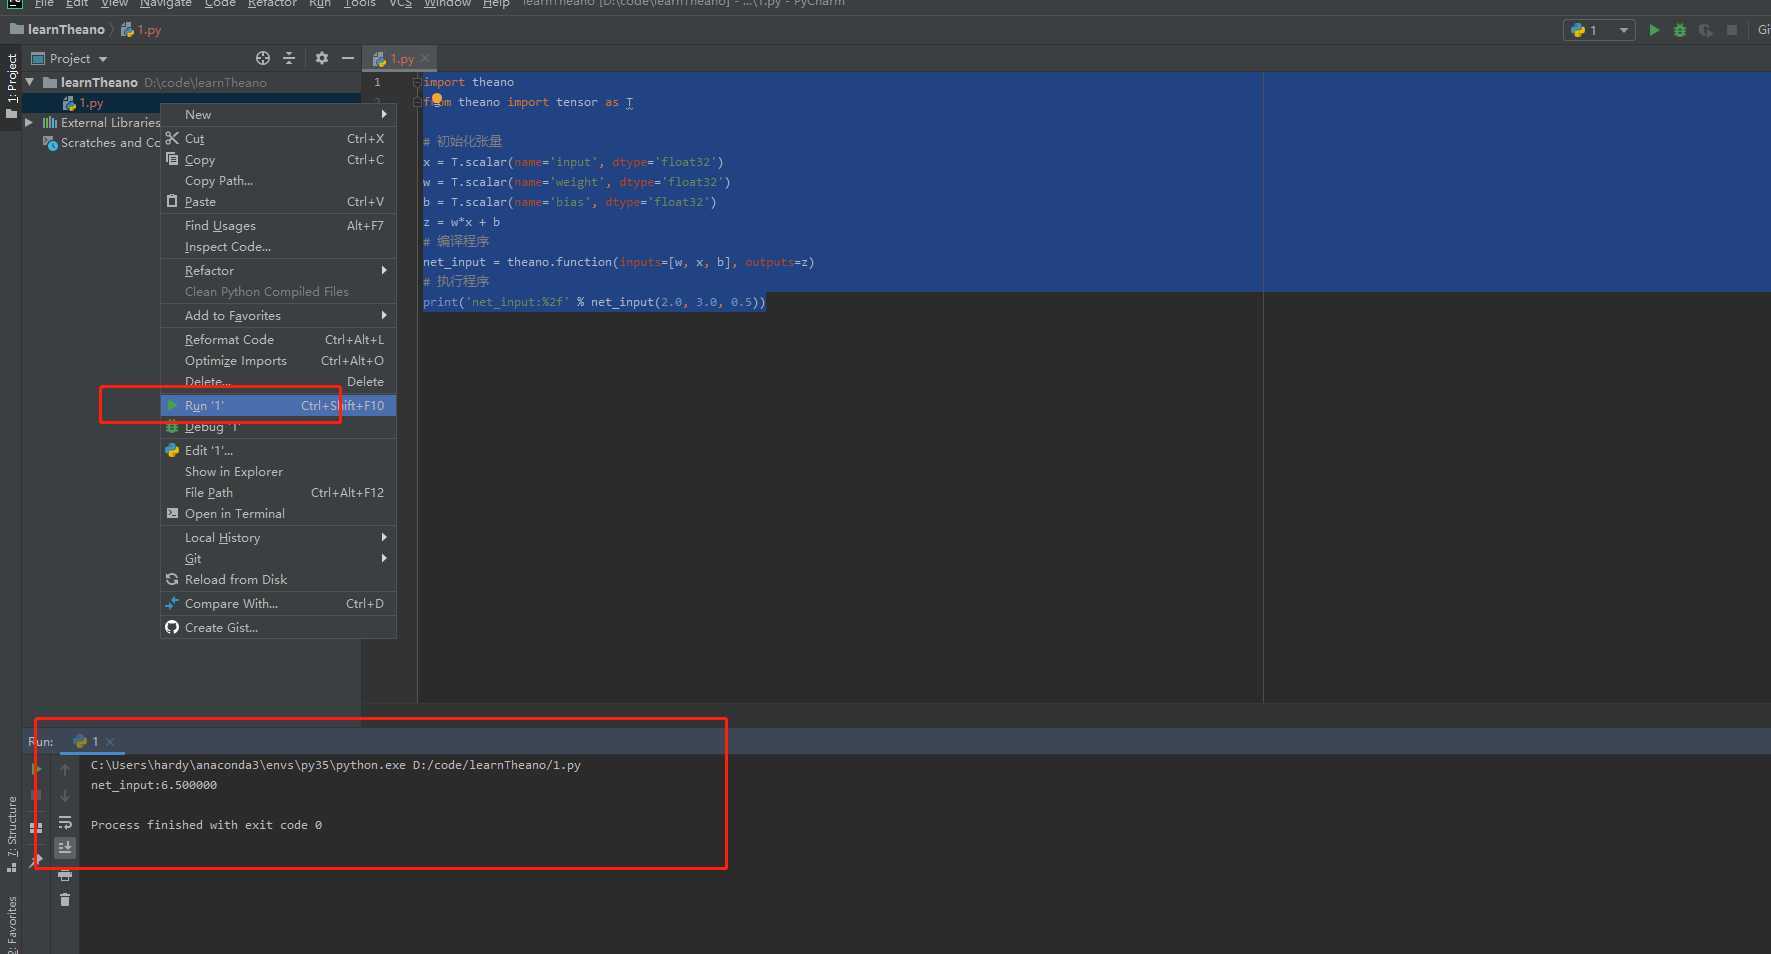The width and height of the screenshot is (1771, 954).
Task: Click run with coverage toolbar icon
Action: [x=1706, y=30]
